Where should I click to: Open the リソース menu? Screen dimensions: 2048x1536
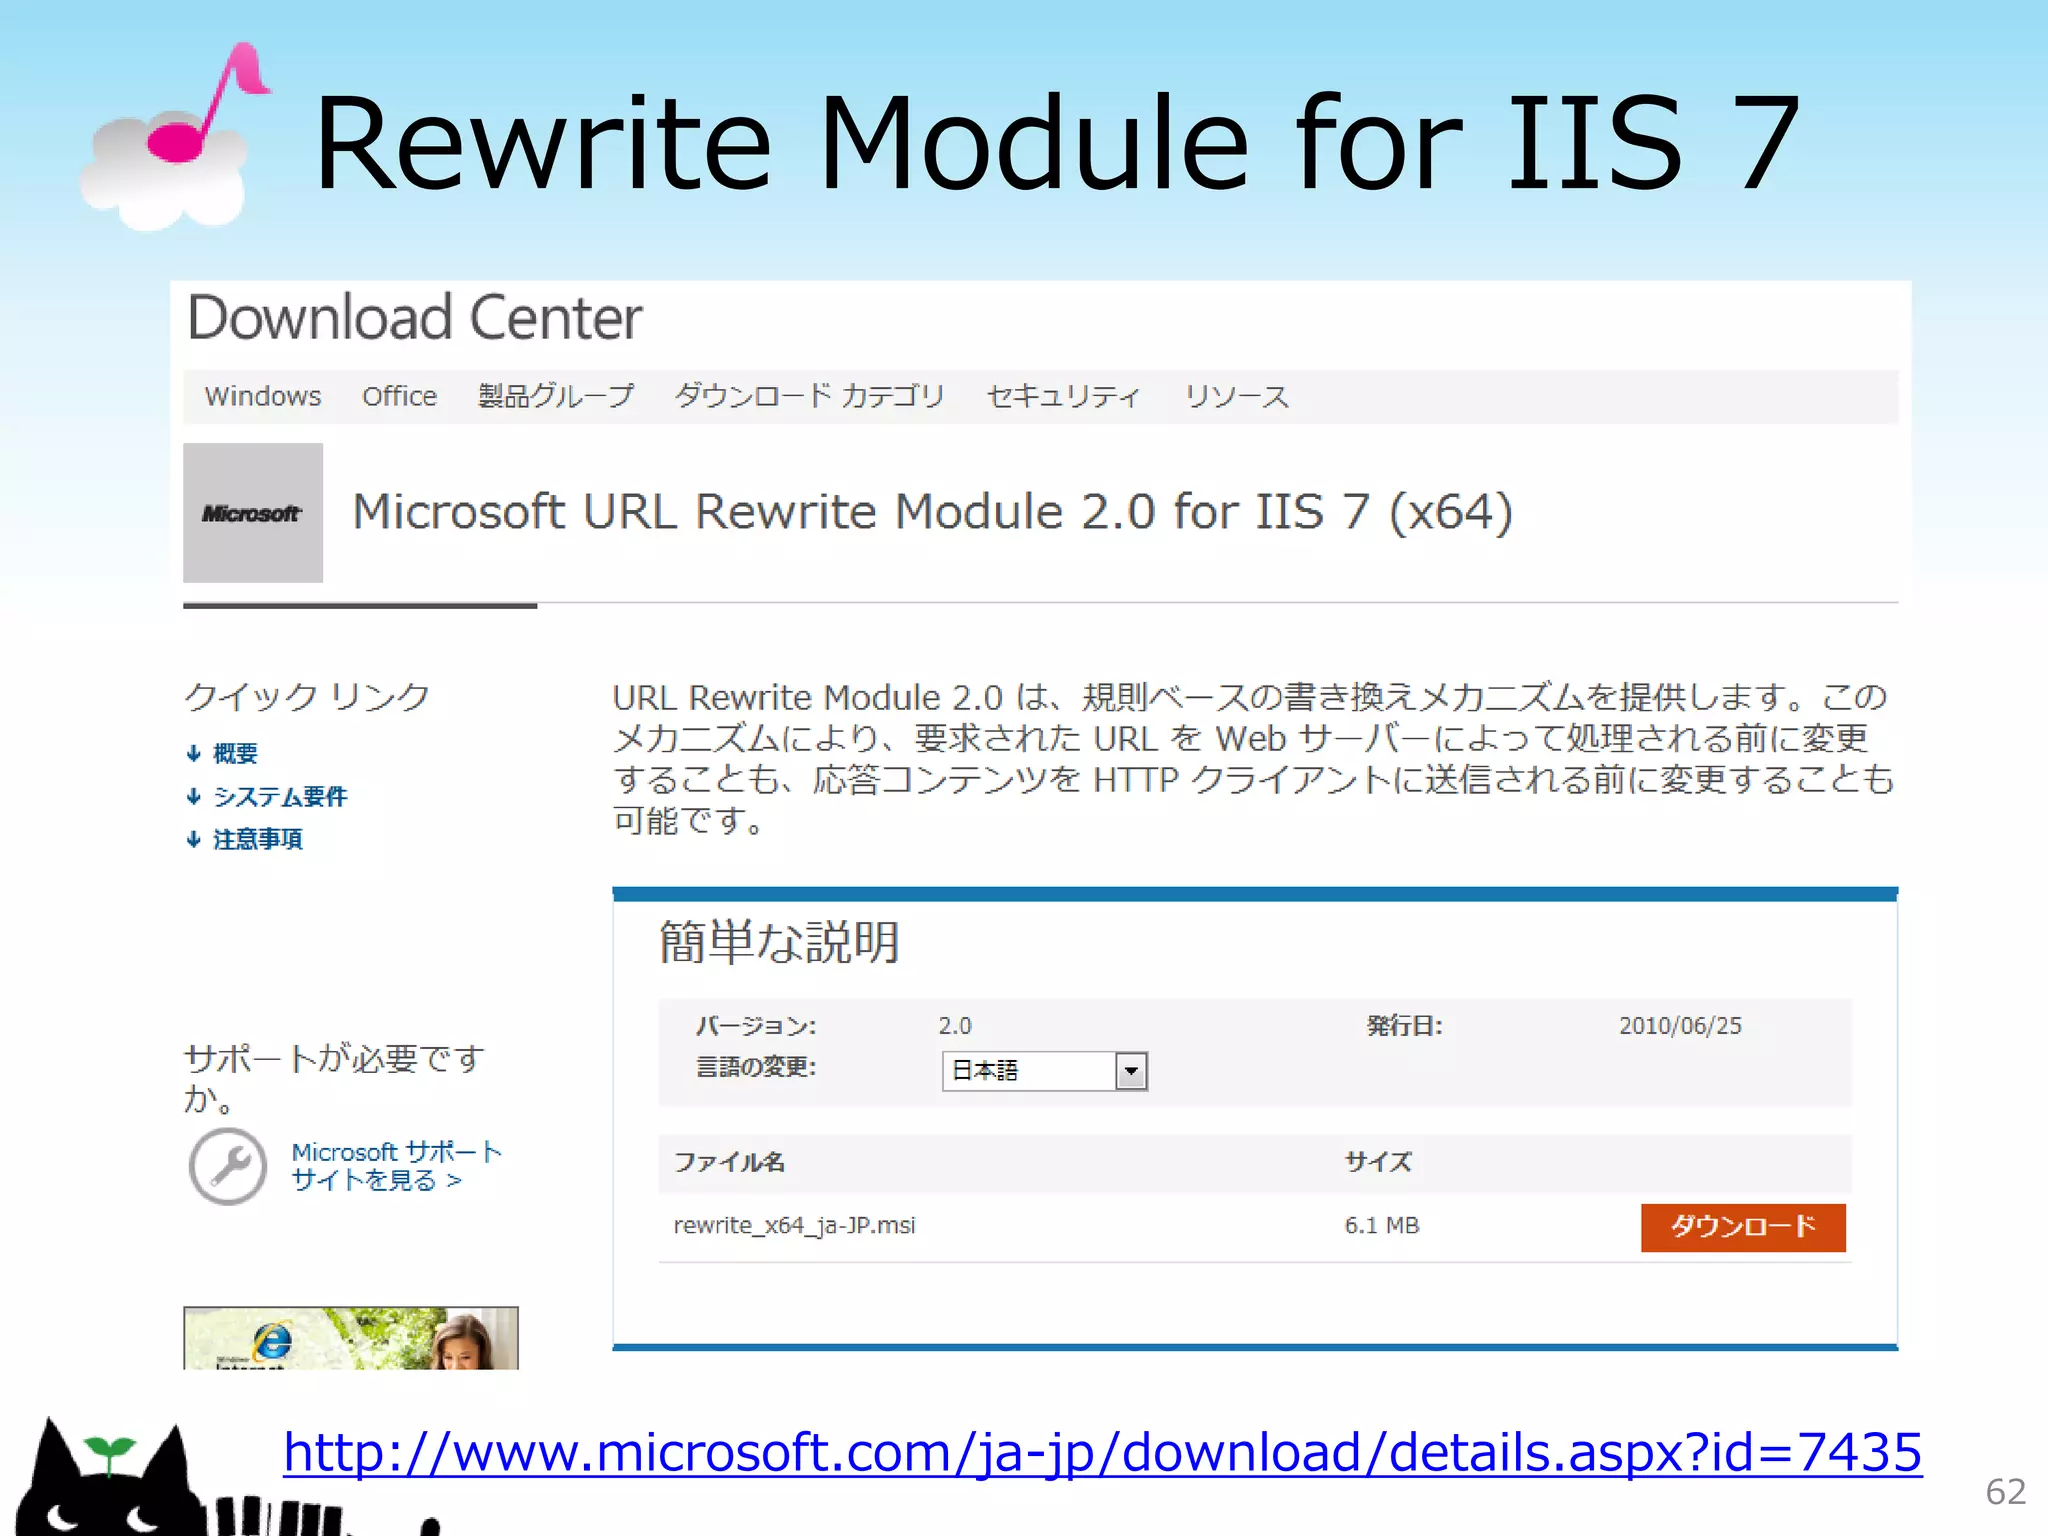pyautogui.click(x=1237, y=396)
